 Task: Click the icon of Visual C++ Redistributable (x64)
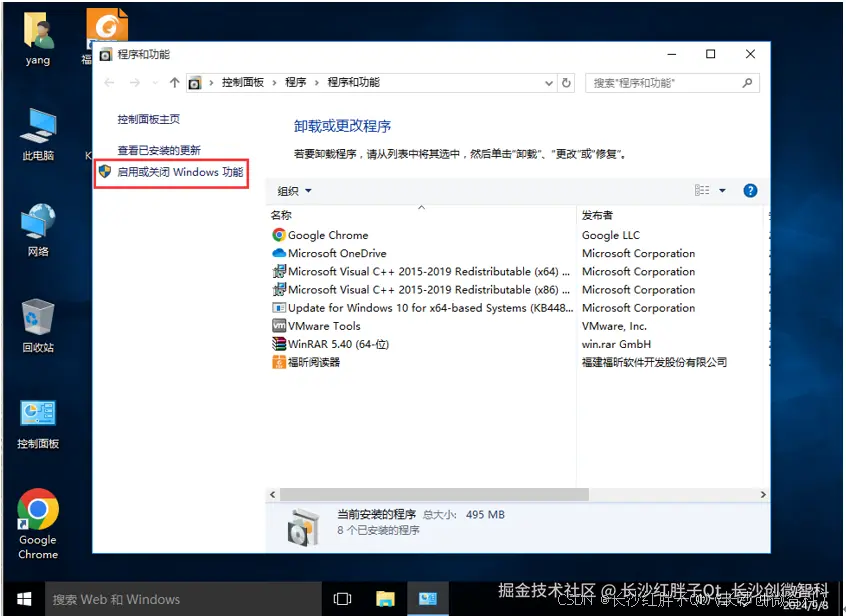[x=279, y=271]
